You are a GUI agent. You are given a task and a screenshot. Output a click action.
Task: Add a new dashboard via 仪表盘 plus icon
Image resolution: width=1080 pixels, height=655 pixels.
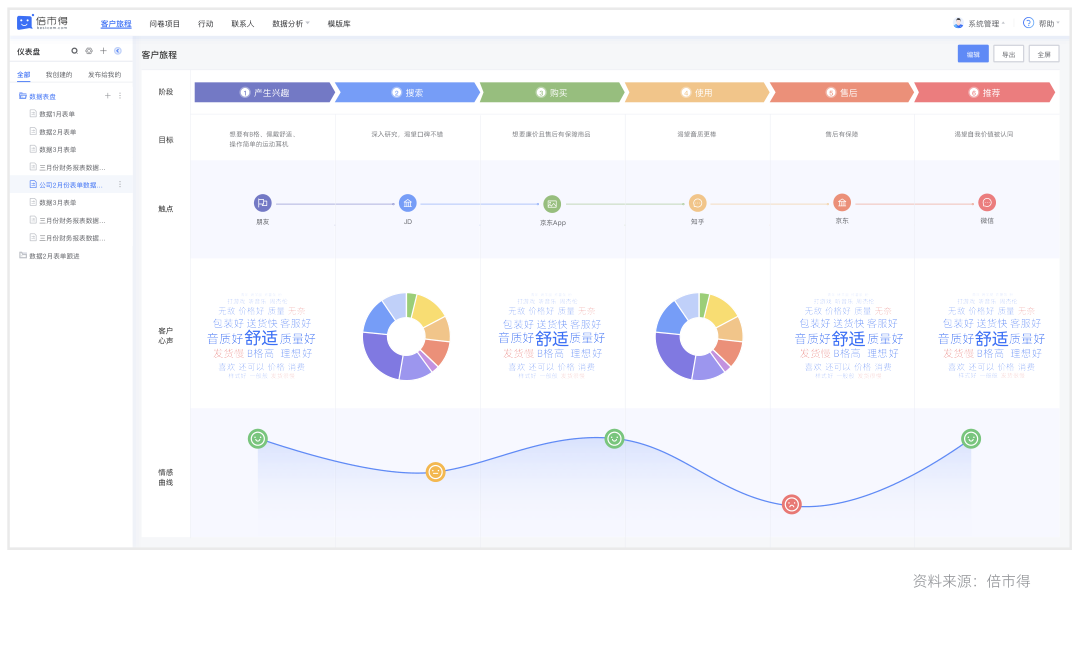pyautogui.click(x=103, y=51)
